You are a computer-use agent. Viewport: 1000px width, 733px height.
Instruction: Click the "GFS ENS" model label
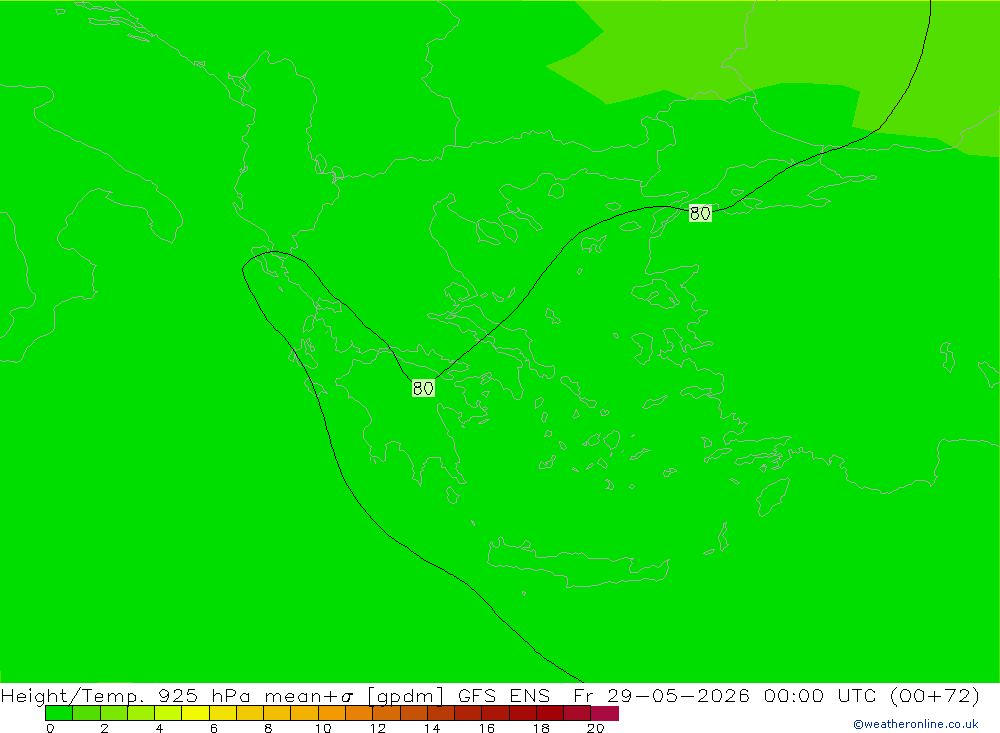click(x=504, y=695)
